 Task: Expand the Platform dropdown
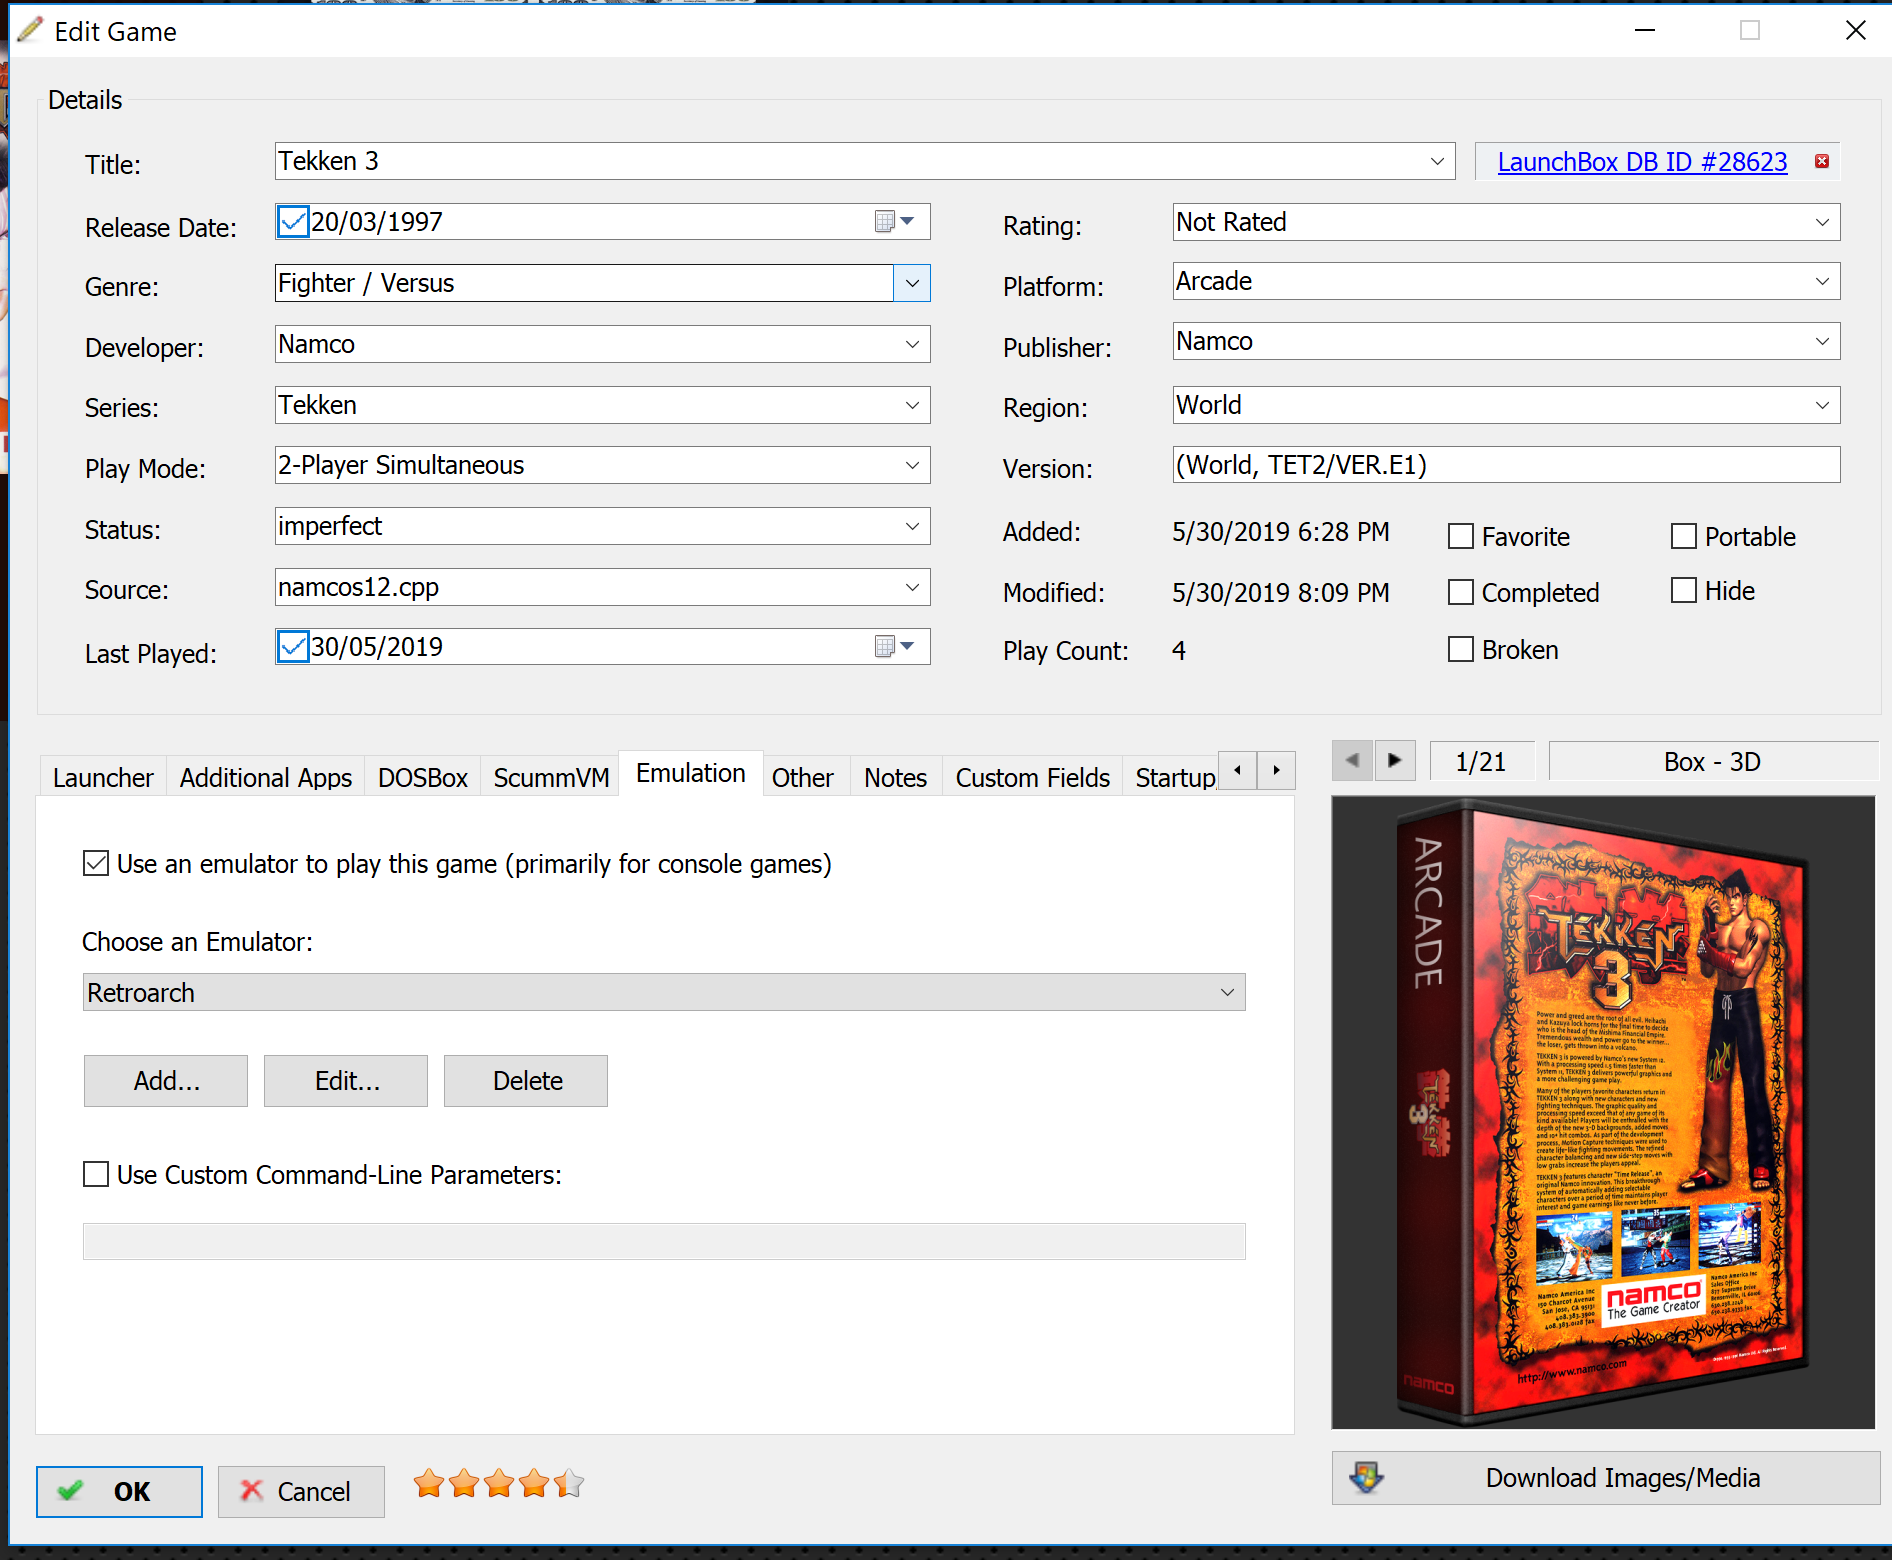click(1822, 281)
